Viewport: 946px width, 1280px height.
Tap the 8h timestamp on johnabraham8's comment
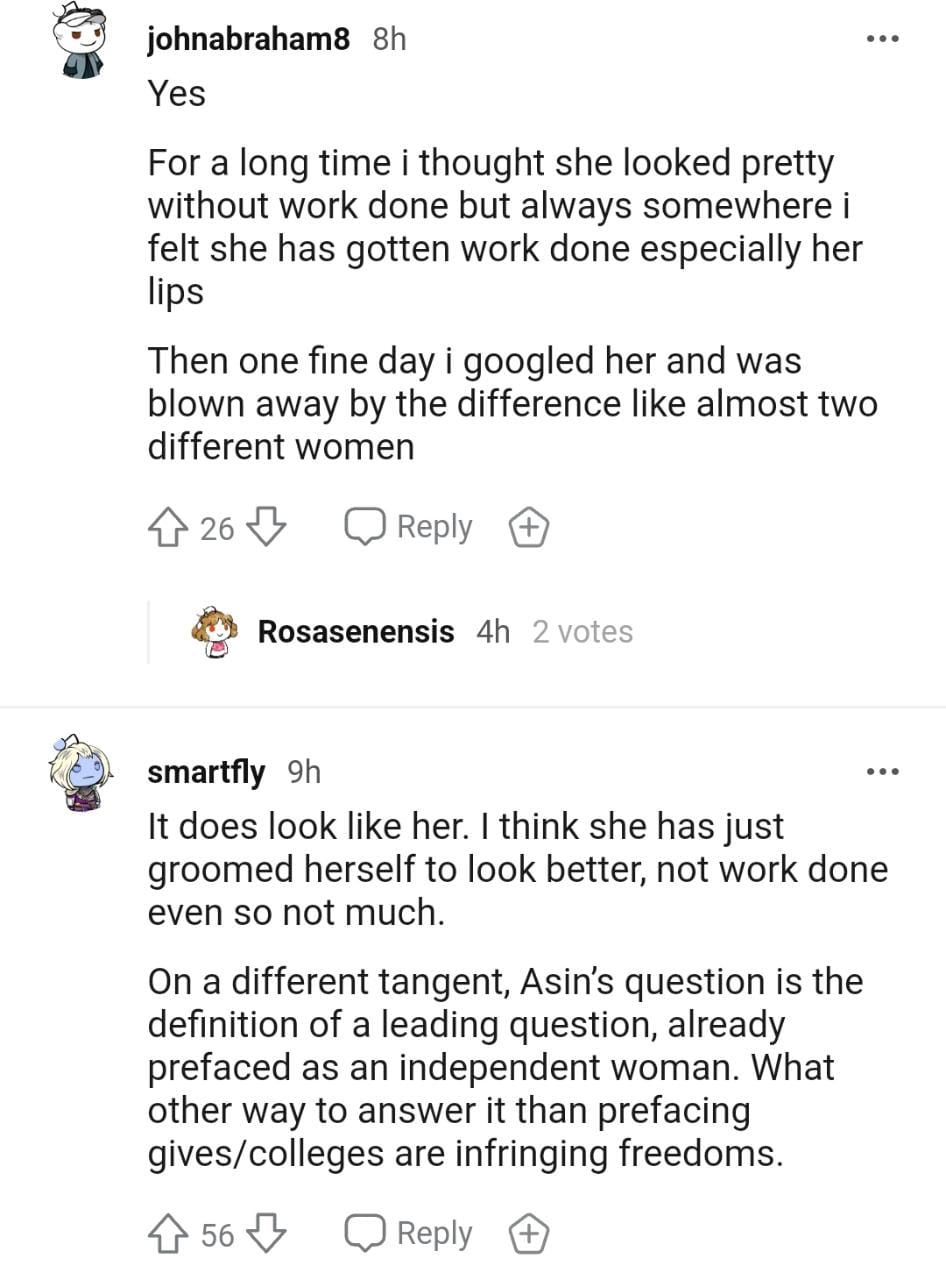coord(389,39)
